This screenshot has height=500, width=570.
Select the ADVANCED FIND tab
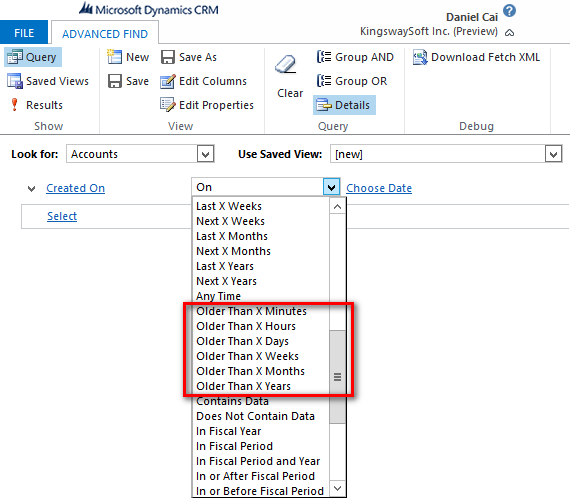pos(105,34)
